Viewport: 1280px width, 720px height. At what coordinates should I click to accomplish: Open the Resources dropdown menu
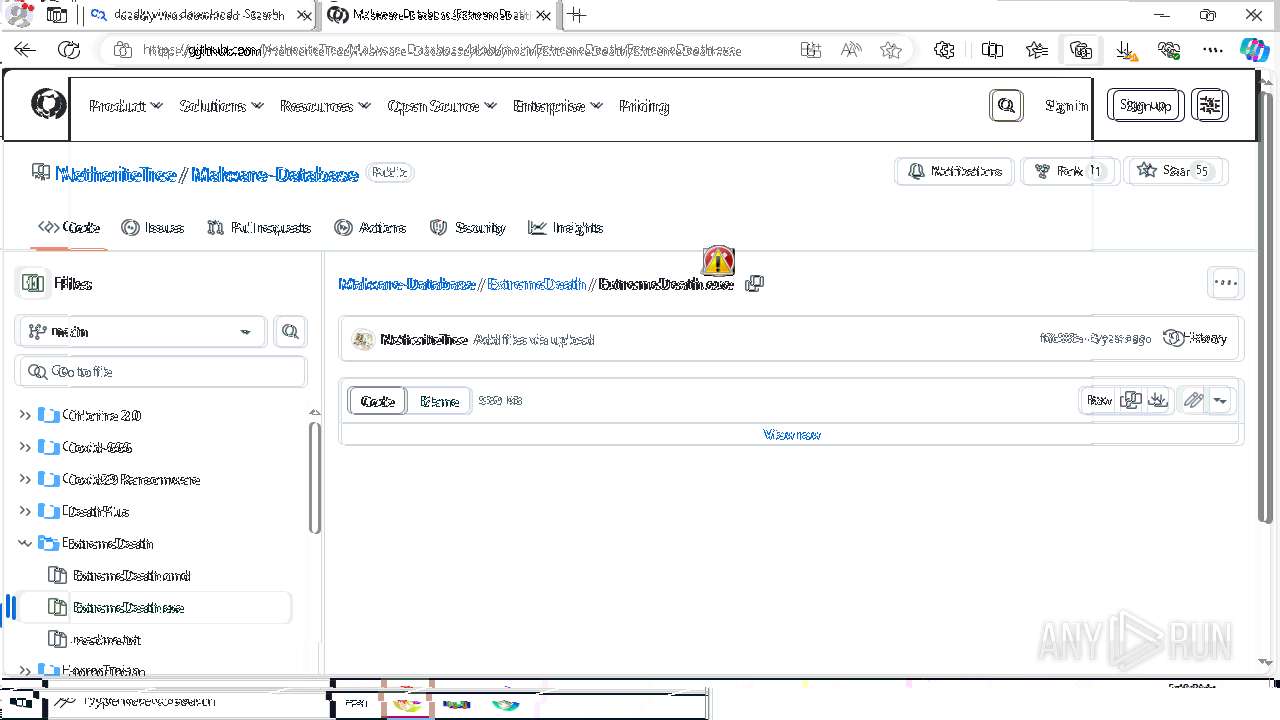(325, 106)
